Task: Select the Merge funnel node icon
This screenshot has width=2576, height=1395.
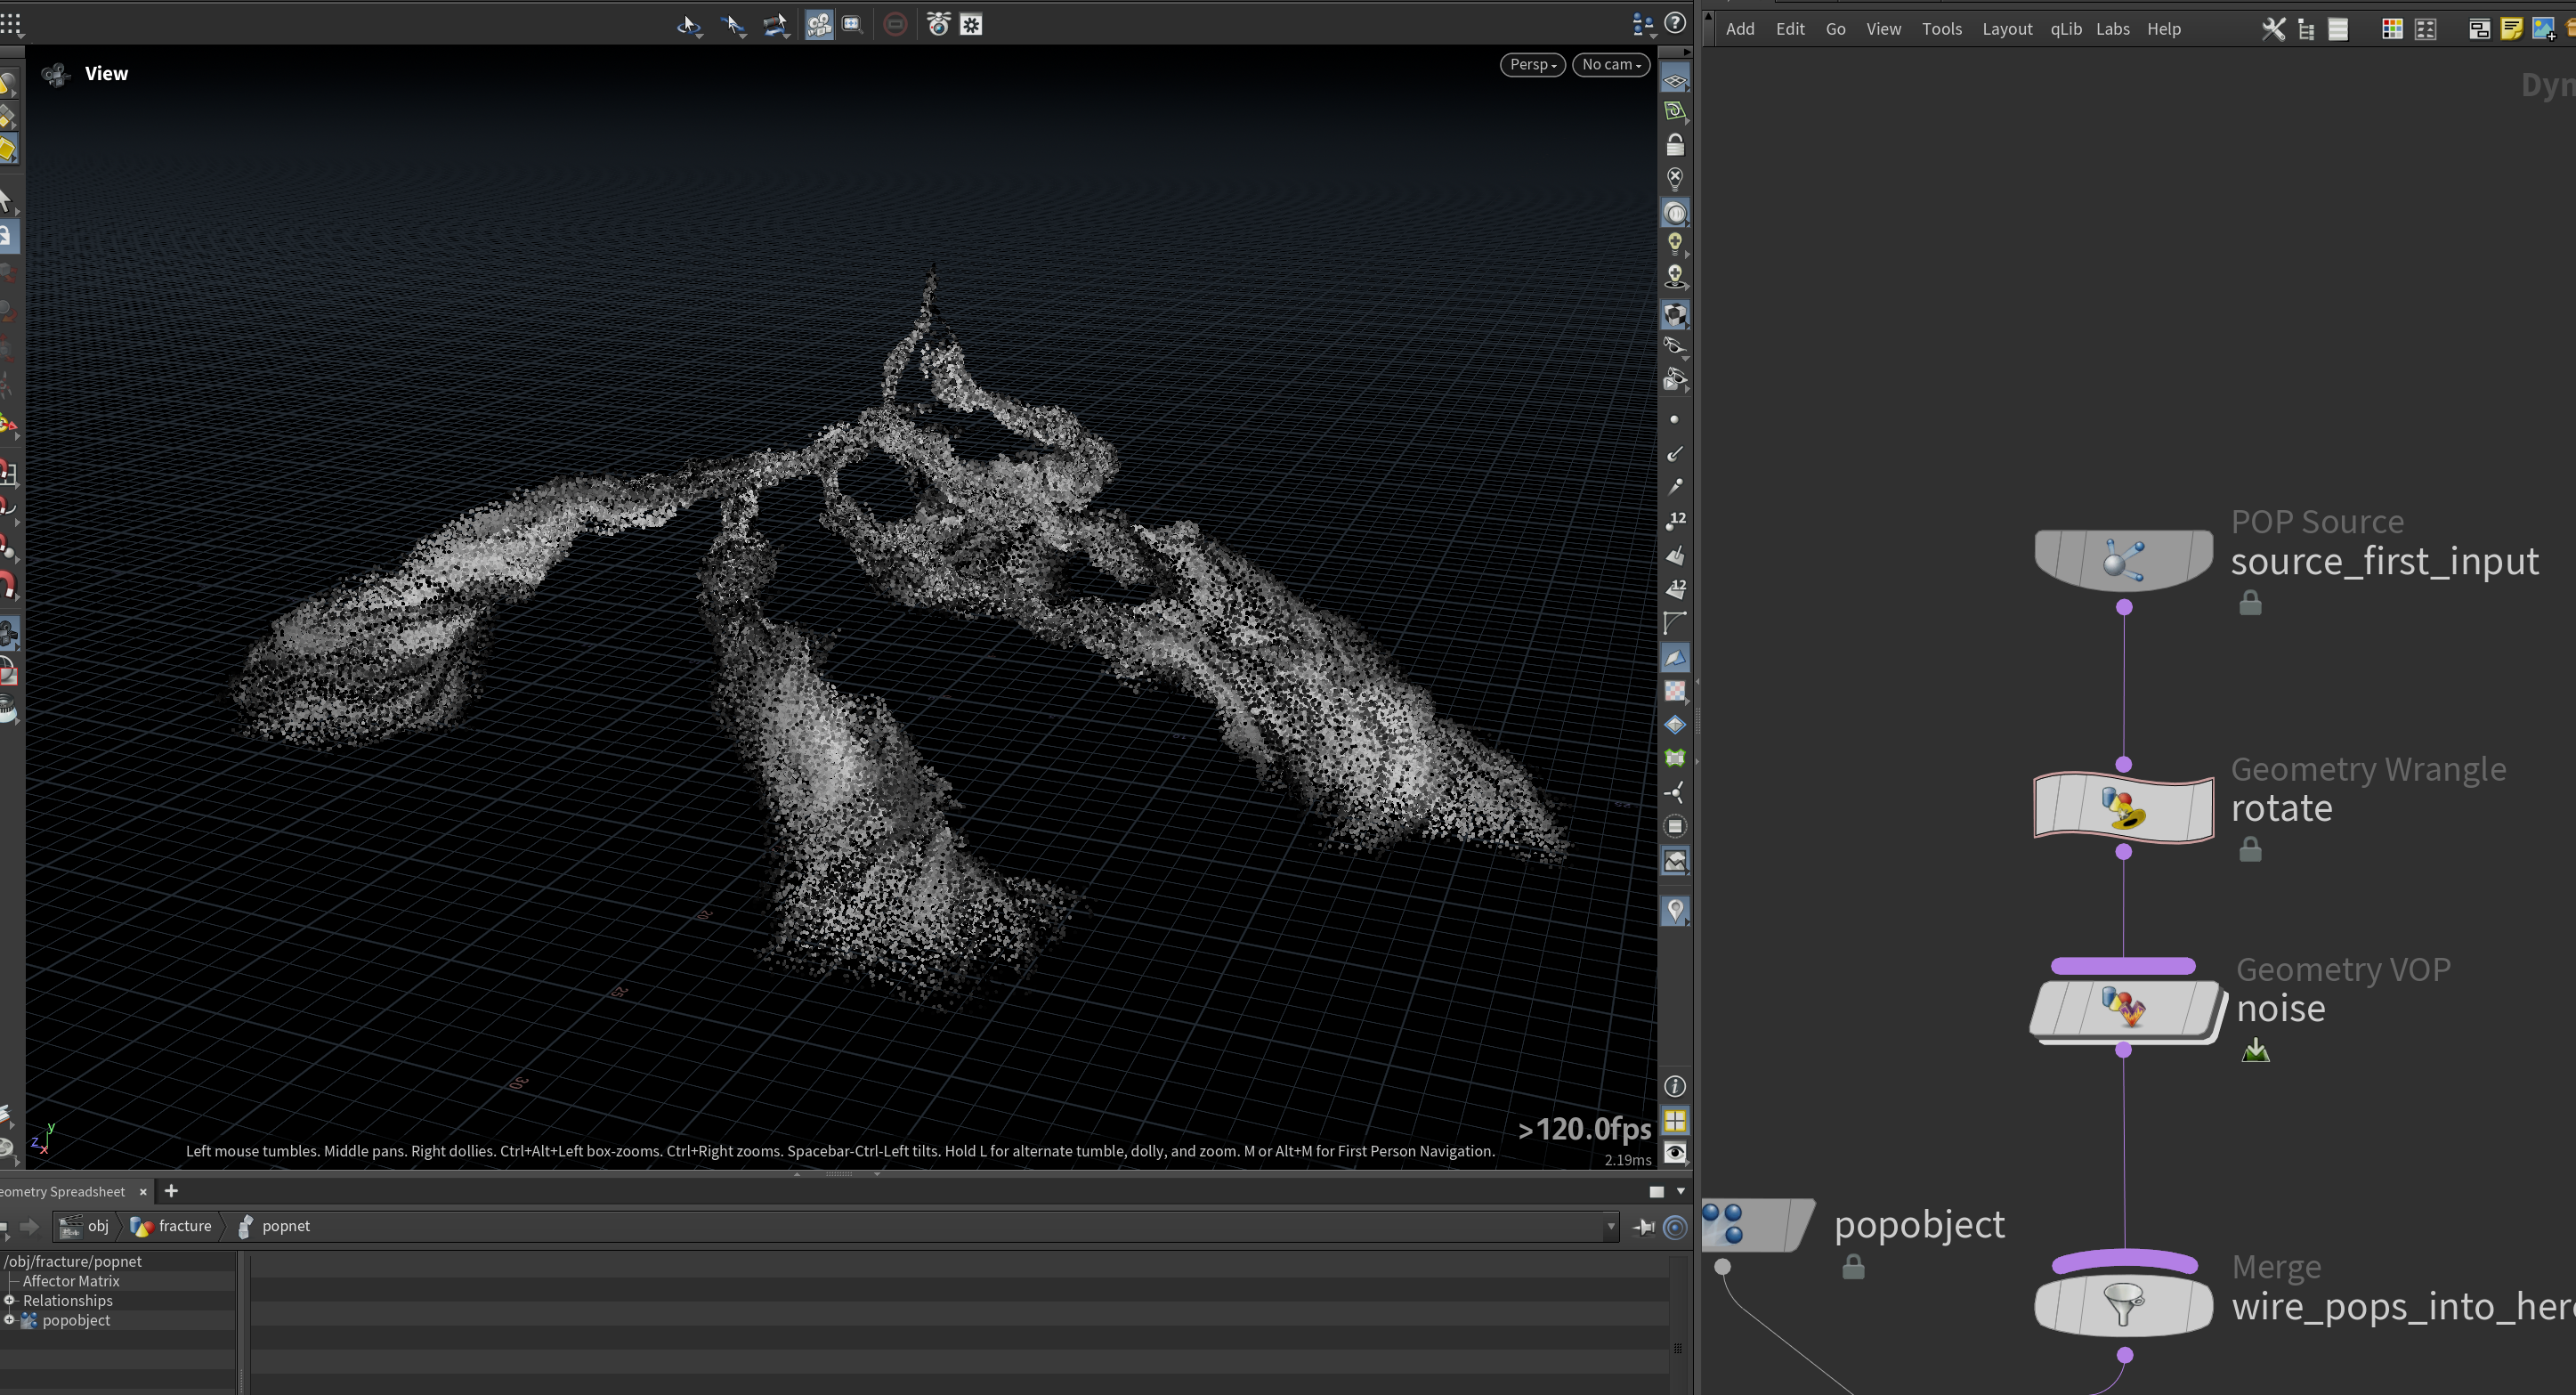Action: tap(2123, 1304)
